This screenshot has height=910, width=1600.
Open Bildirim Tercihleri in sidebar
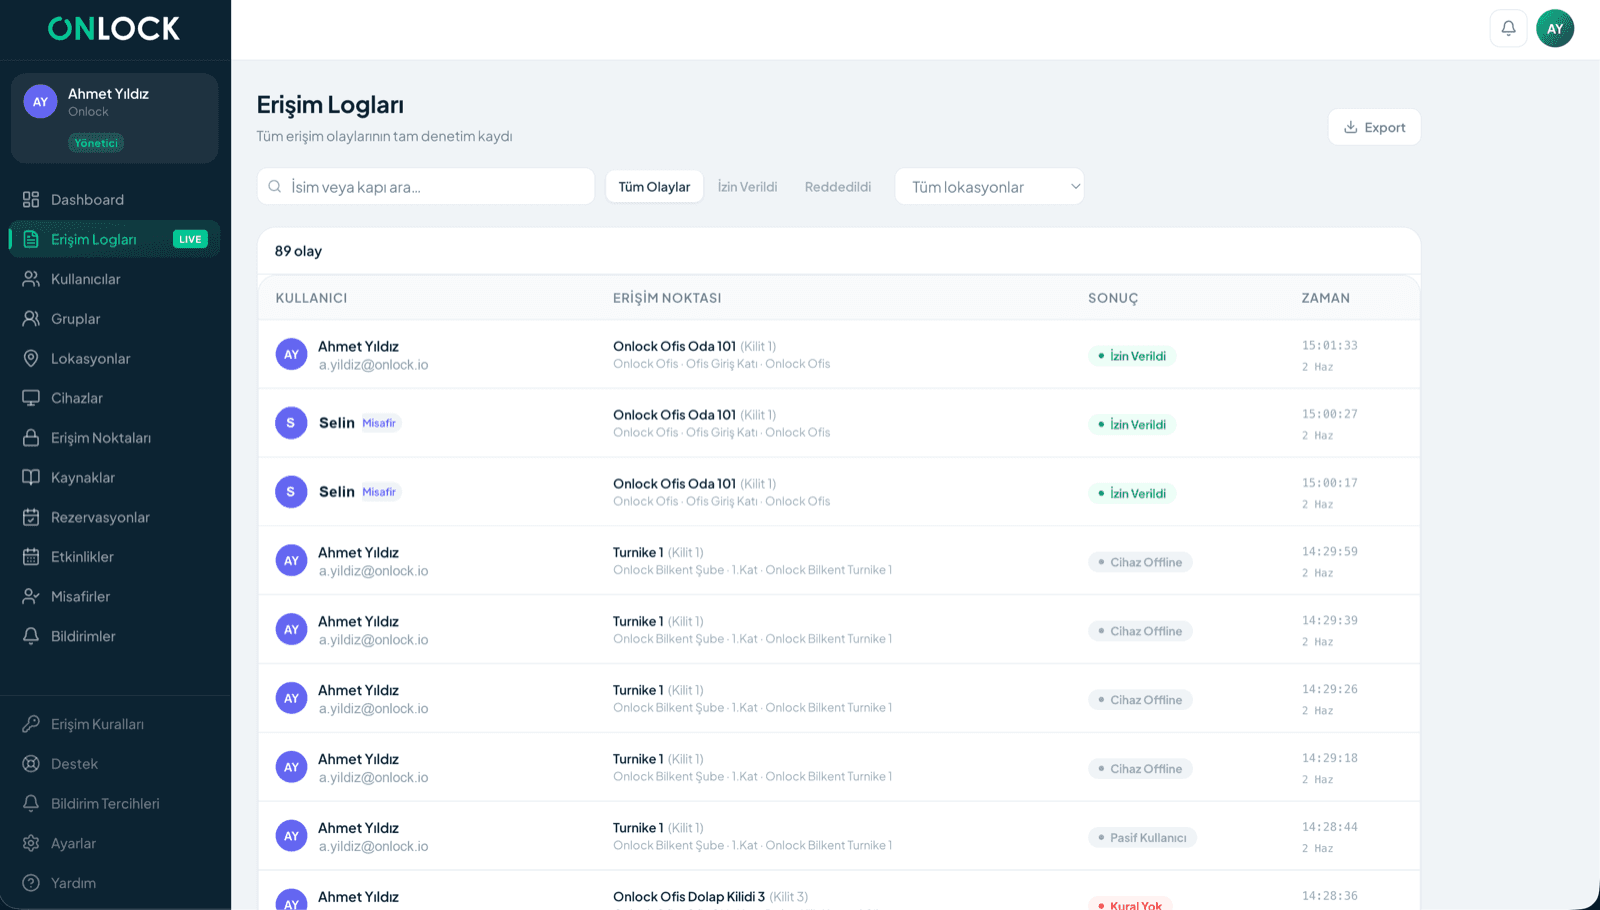coord(114,803)
